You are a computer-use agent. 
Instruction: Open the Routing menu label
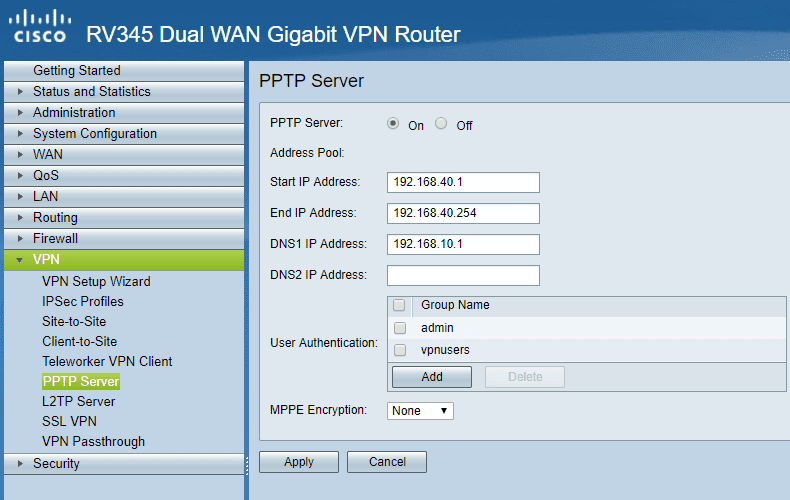point(55,218)
